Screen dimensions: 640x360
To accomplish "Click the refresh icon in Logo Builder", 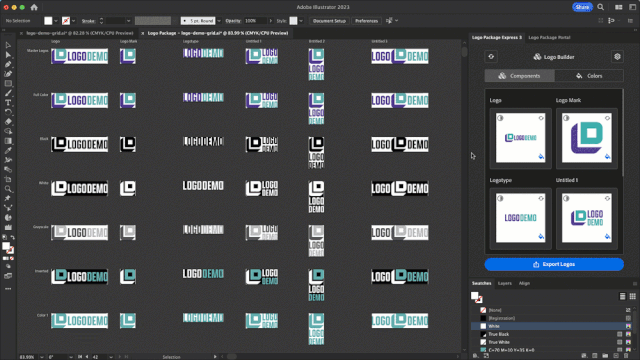I will click(x=491, y=57).
